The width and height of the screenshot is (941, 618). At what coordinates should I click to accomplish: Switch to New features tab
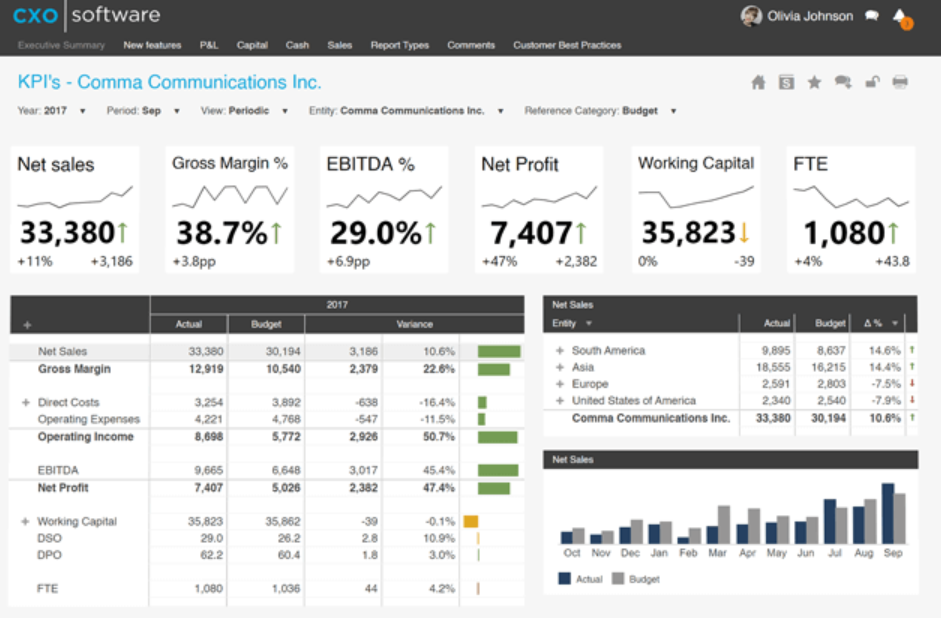152,45
